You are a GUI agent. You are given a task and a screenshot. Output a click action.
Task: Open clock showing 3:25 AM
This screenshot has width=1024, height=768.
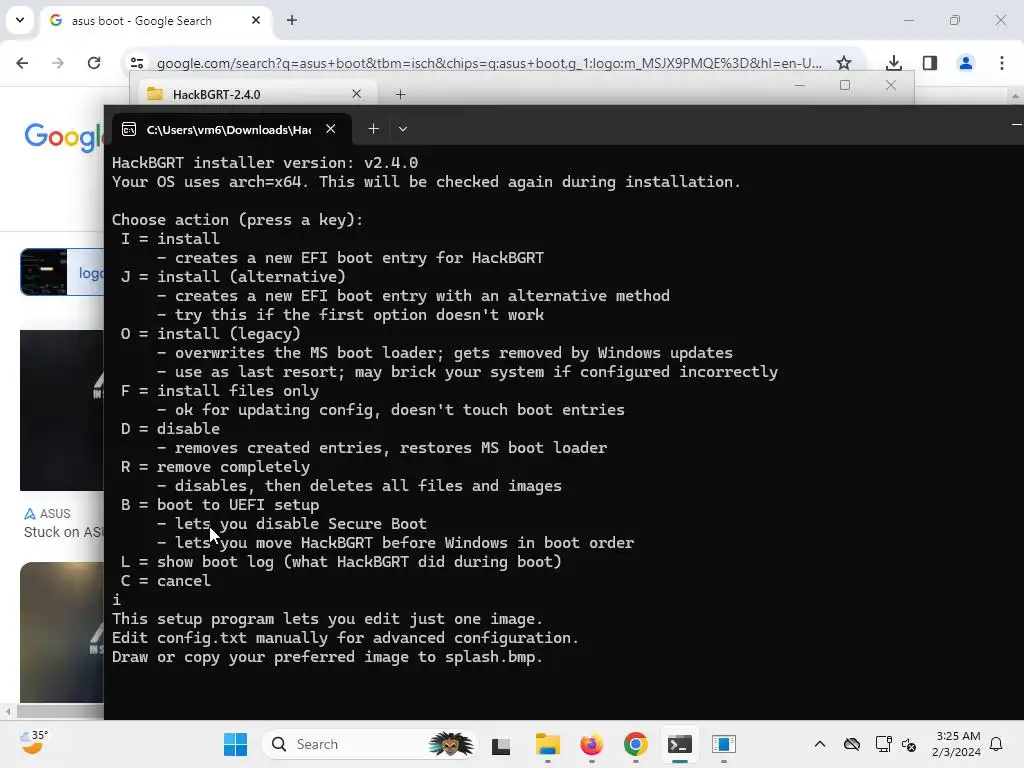point(957,744)
